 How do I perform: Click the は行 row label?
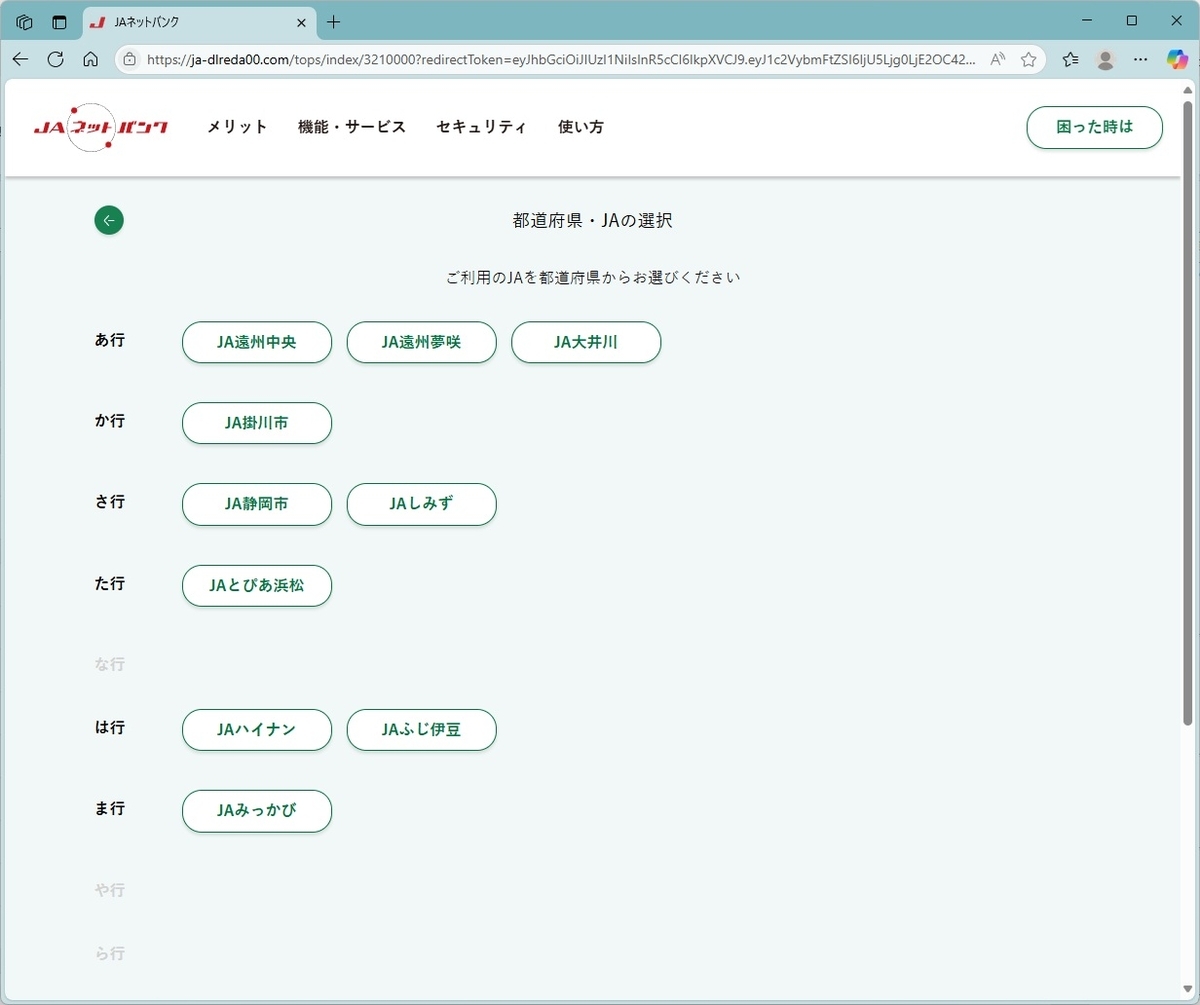pyautogui.click(x=110, y=727)
